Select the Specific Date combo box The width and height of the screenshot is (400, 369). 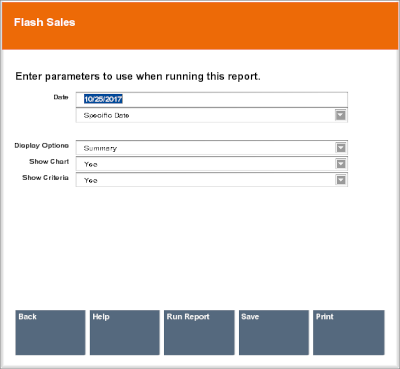click(x=212, y=115)
